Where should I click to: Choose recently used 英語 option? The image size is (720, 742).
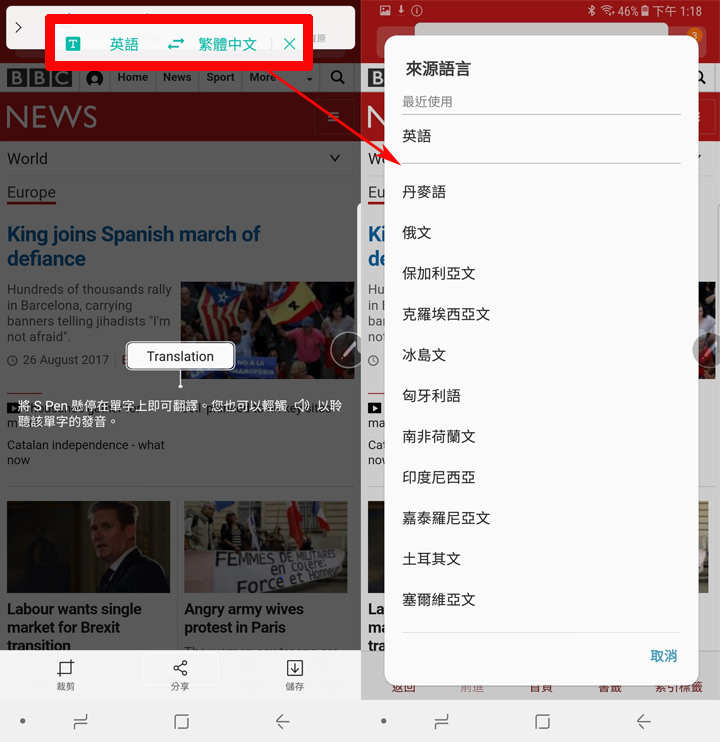417,136
